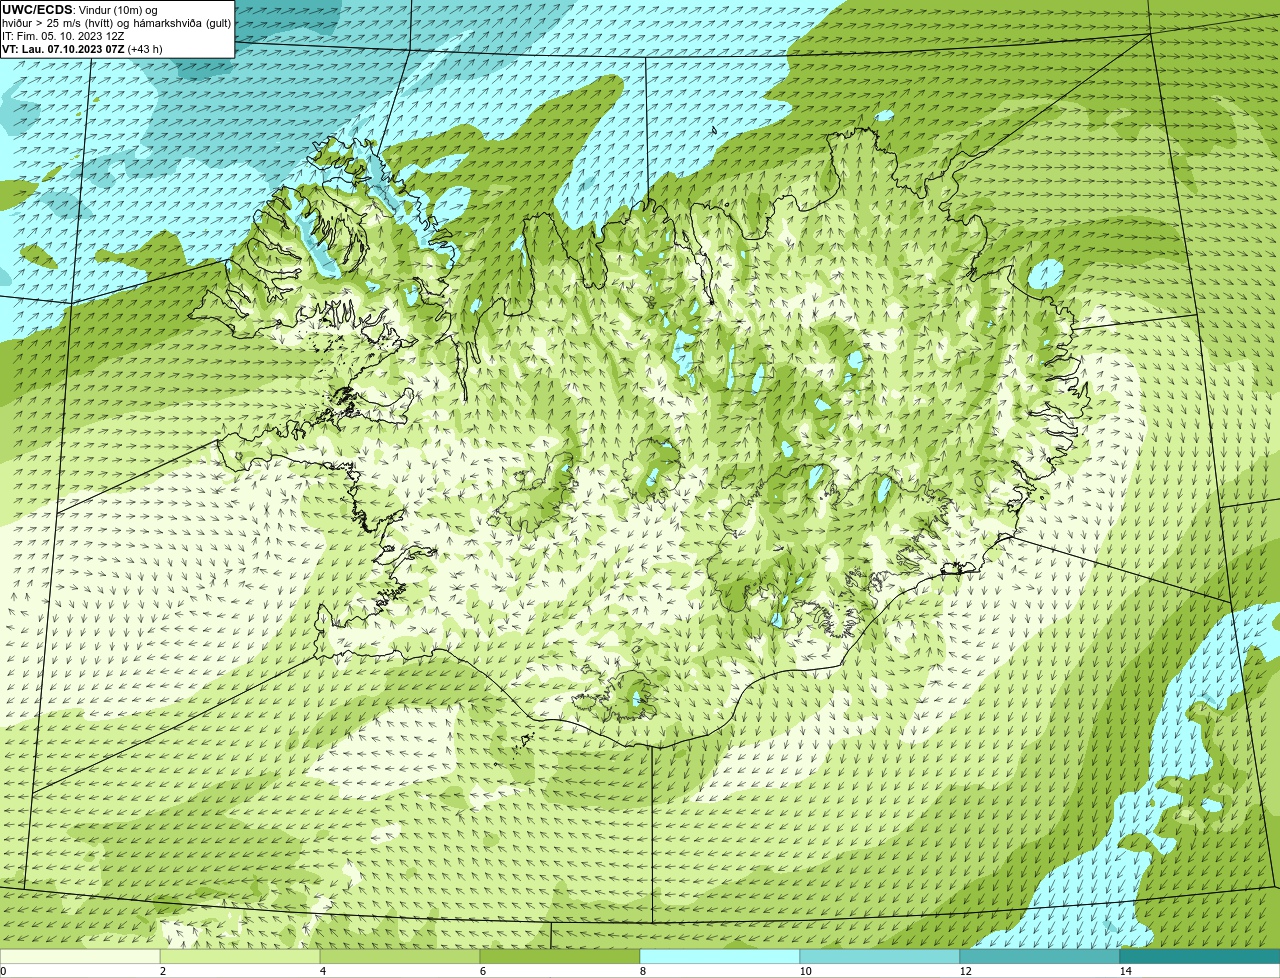
Task: Click the 12–14 m/s legend color swatch
Action: pos(1040,956)
